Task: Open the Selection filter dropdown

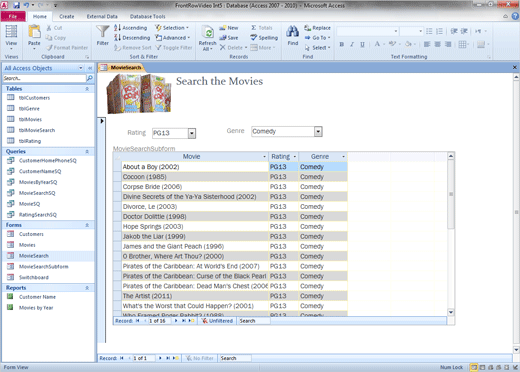Action: pyautogui.click(x=172, y=28)
